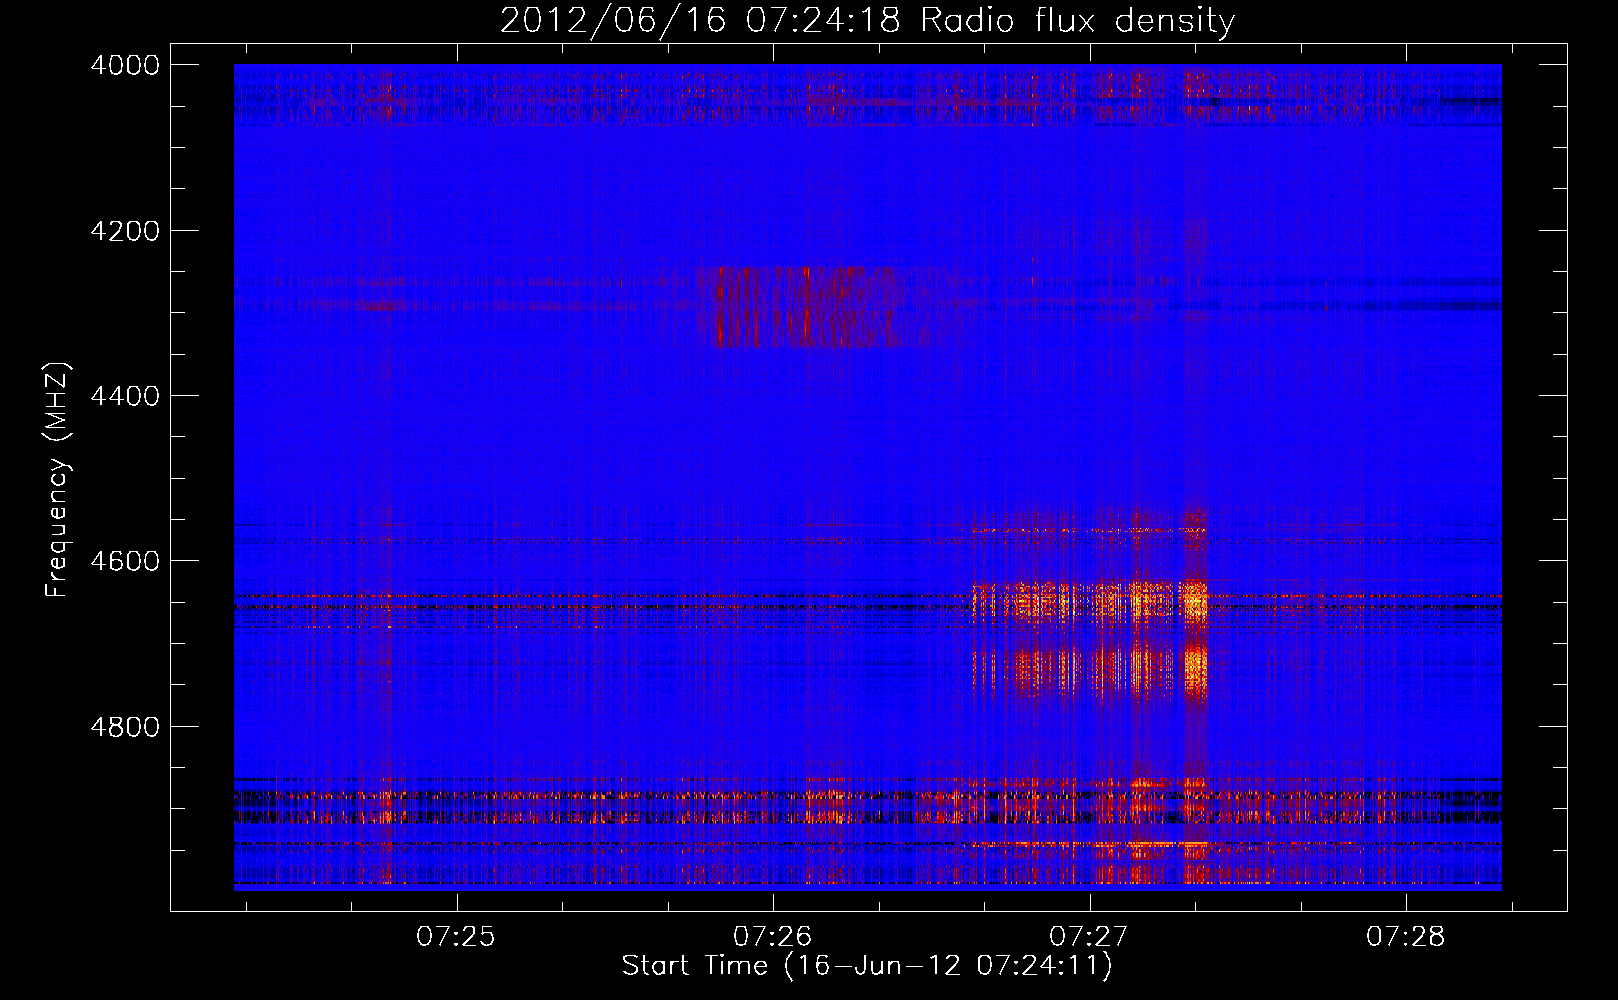This screenshot has height=1000, width=1618.
Task: Click the 07:28 time axis label
Action: (x=1405, y=936)
